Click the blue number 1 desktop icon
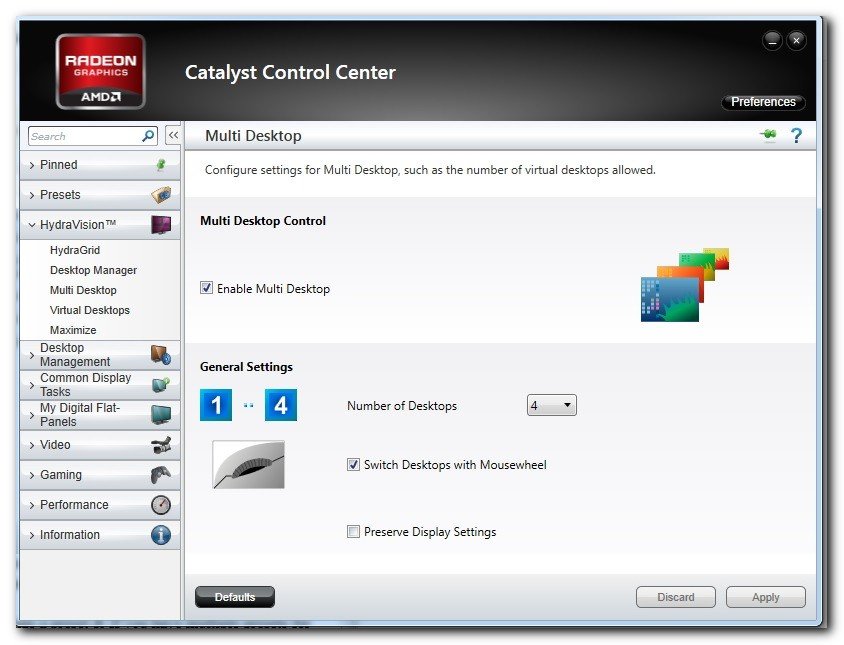This screenshot has height=645, width=844. [216, 405]
